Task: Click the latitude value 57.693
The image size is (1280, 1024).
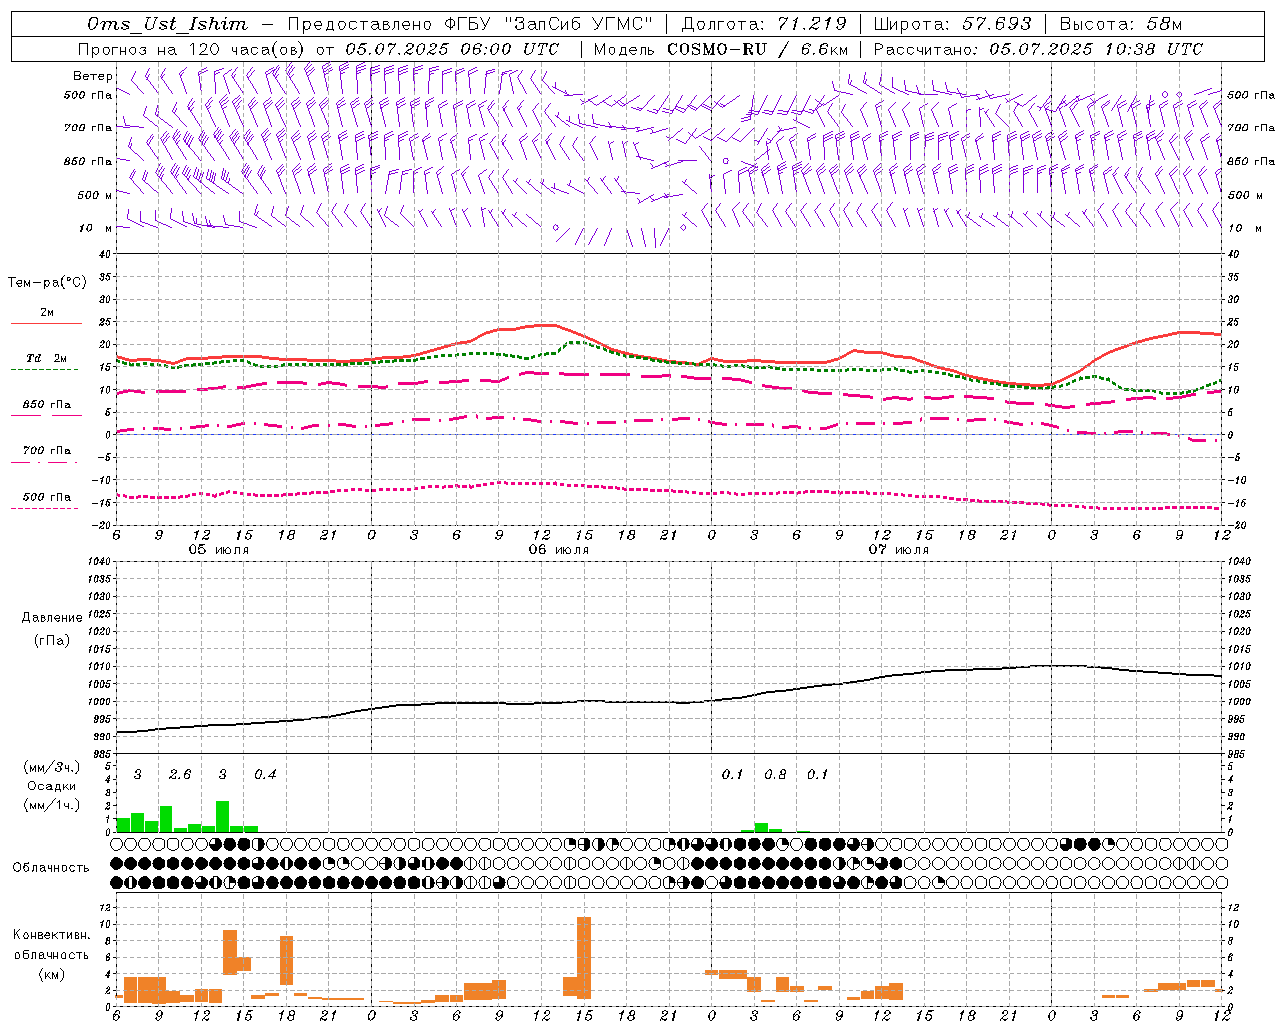Action: click(997, 24)
